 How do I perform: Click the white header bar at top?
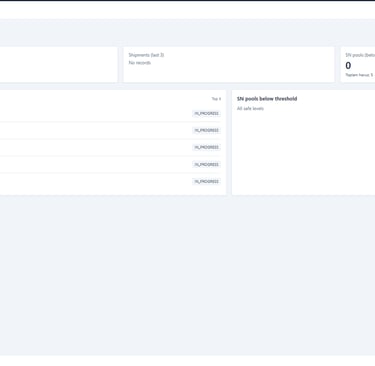(187, 10)
